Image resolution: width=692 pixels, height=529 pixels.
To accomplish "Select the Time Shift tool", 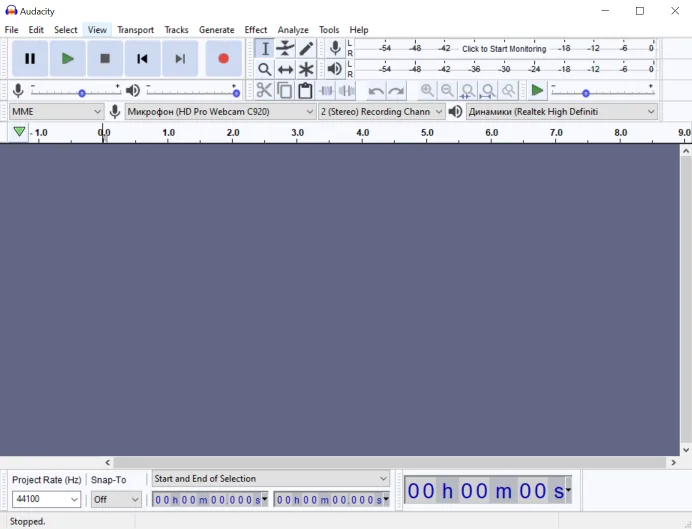I will [x=286, y=69].
